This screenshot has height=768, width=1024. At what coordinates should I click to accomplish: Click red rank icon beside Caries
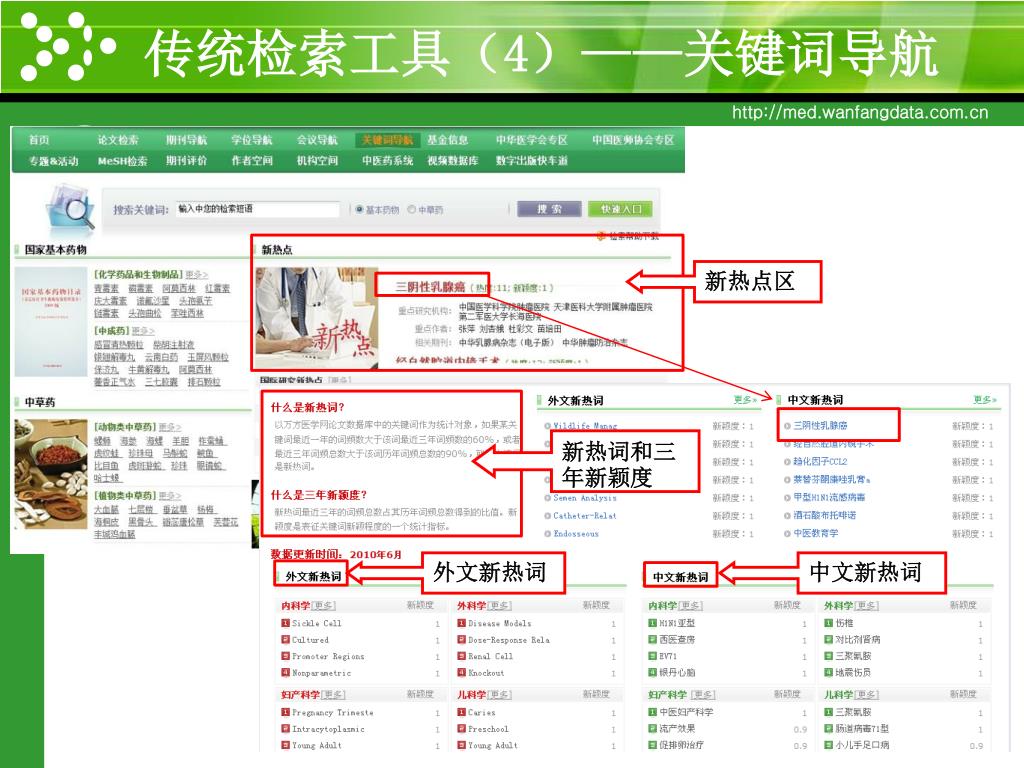pyautogui.click(x=462, y=712)
